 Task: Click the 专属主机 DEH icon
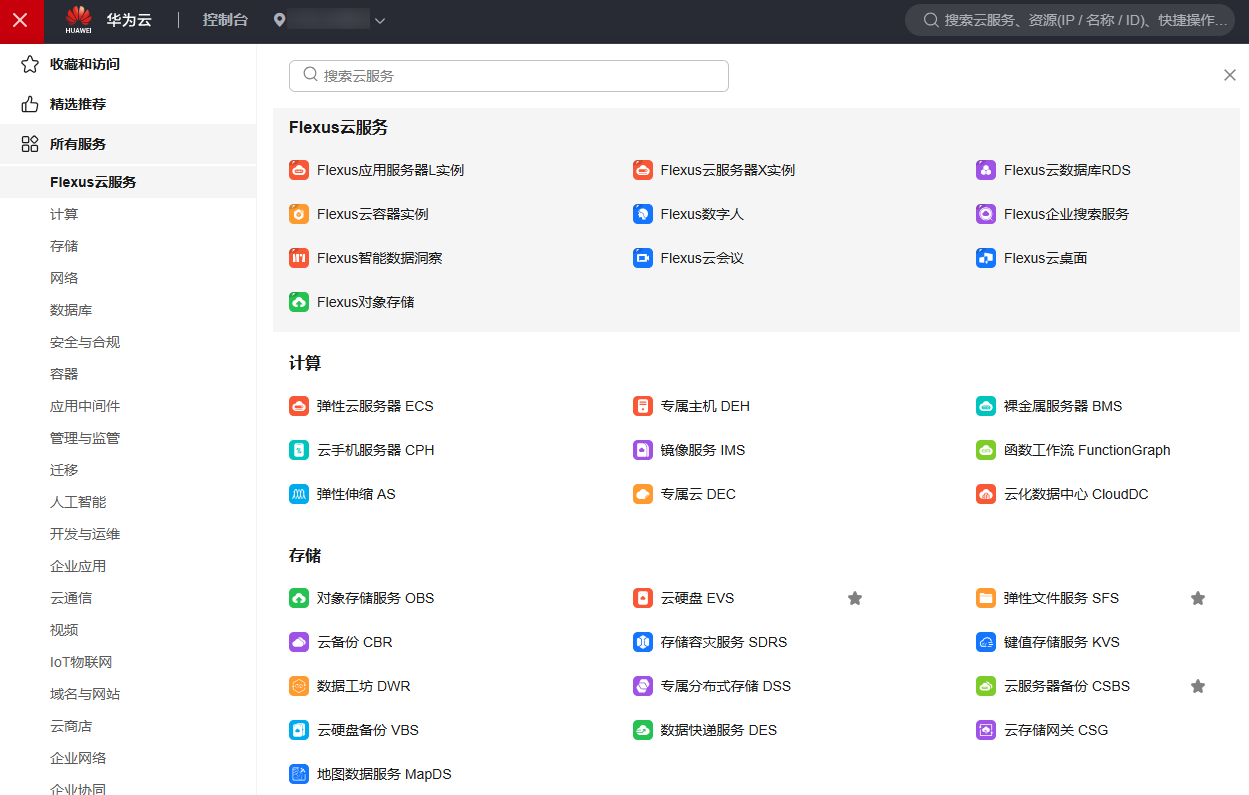(643, 406)
